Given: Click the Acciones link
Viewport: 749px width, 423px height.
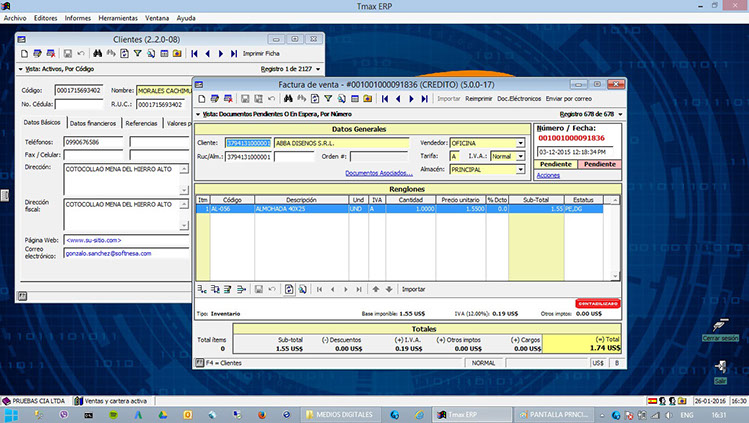Looking at the screenshot, I should (x=548, y=175).
